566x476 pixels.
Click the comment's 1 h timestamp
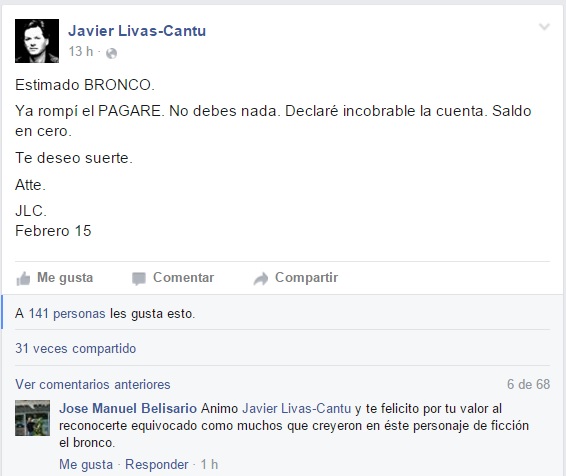click(x=209, y=464)
